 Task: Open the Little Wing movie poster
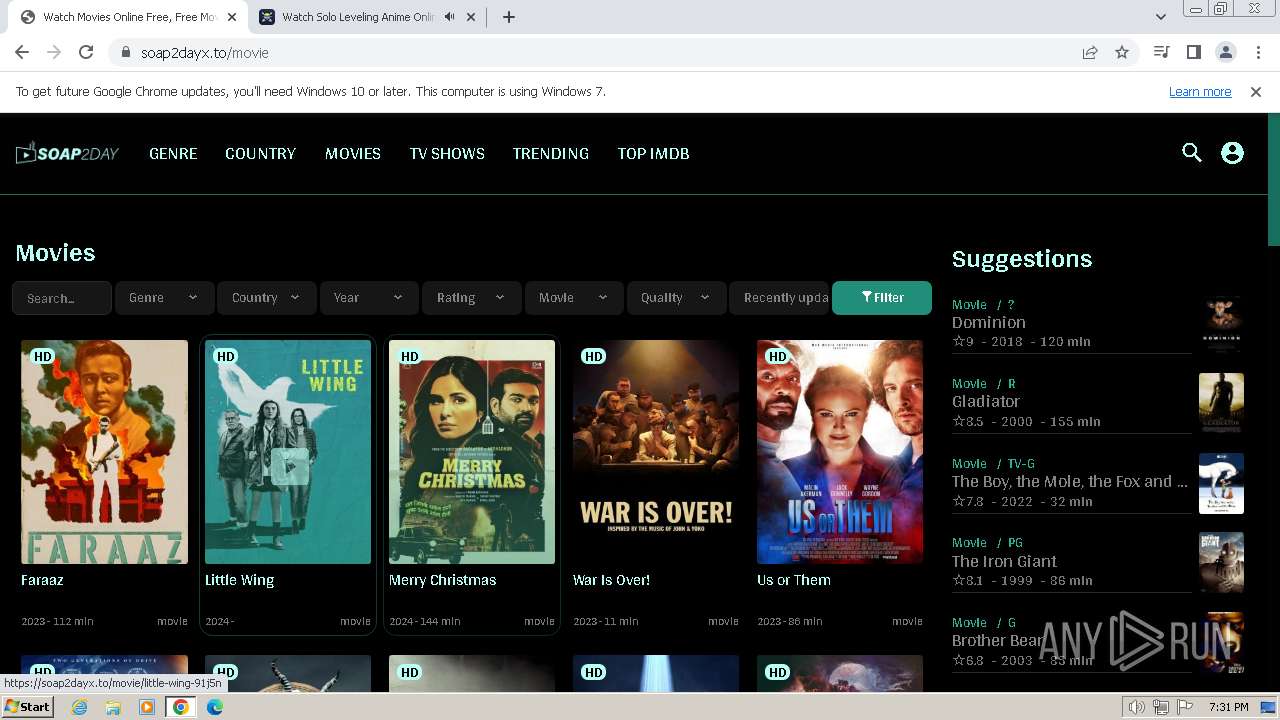tap(288, 452)
